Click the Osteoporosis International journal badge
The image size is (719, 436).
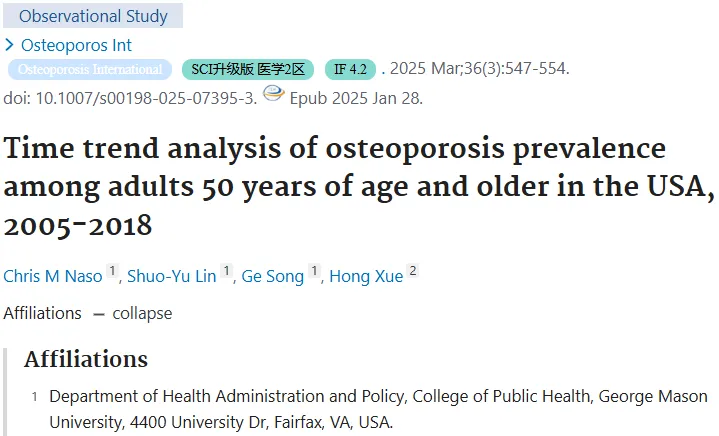(90, 70)
